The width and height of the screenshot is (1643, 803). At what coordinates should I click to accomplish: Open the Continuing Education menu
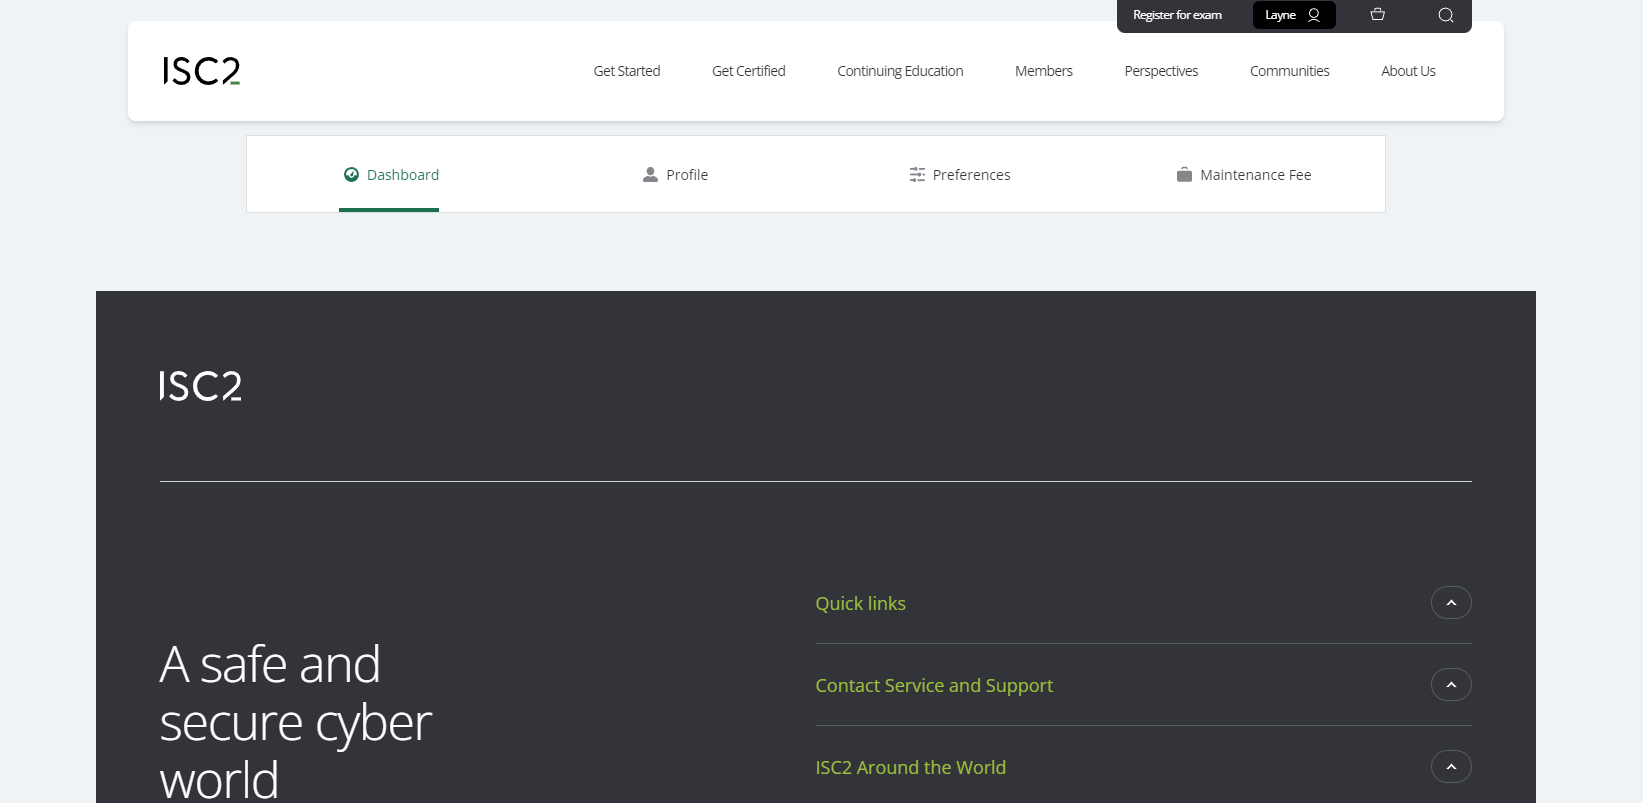coord(900,71)
